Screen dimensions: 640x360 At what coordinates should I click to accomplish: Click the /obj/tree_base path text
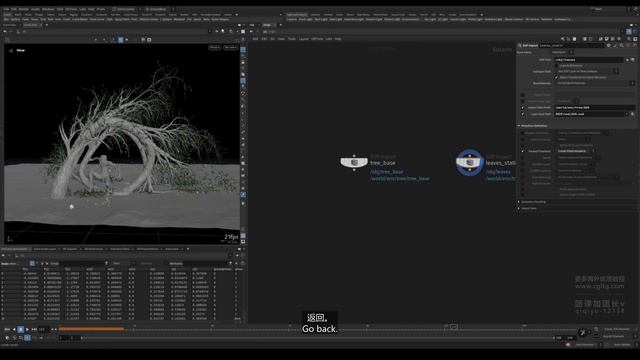pos(387,172)
